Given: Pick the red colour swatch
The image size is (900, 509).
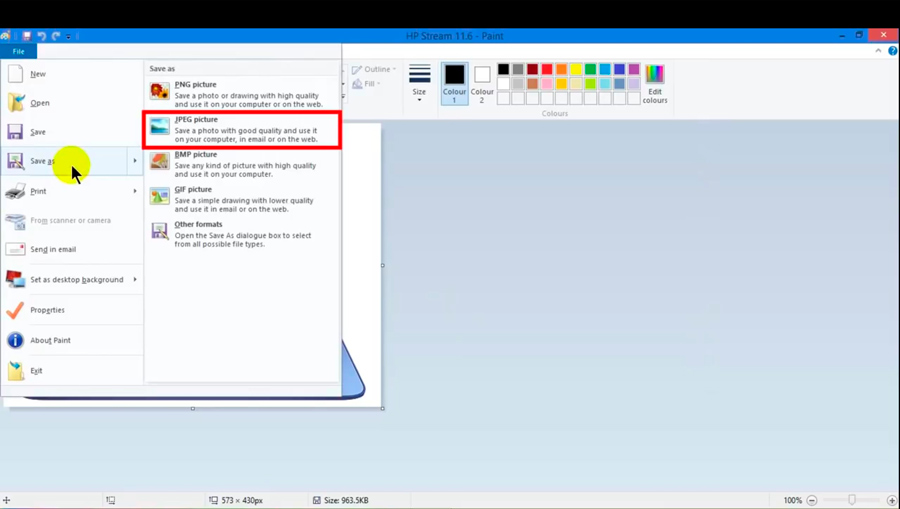Looking at the screenshot, I should pyautogui.click(x=547, y=69).
